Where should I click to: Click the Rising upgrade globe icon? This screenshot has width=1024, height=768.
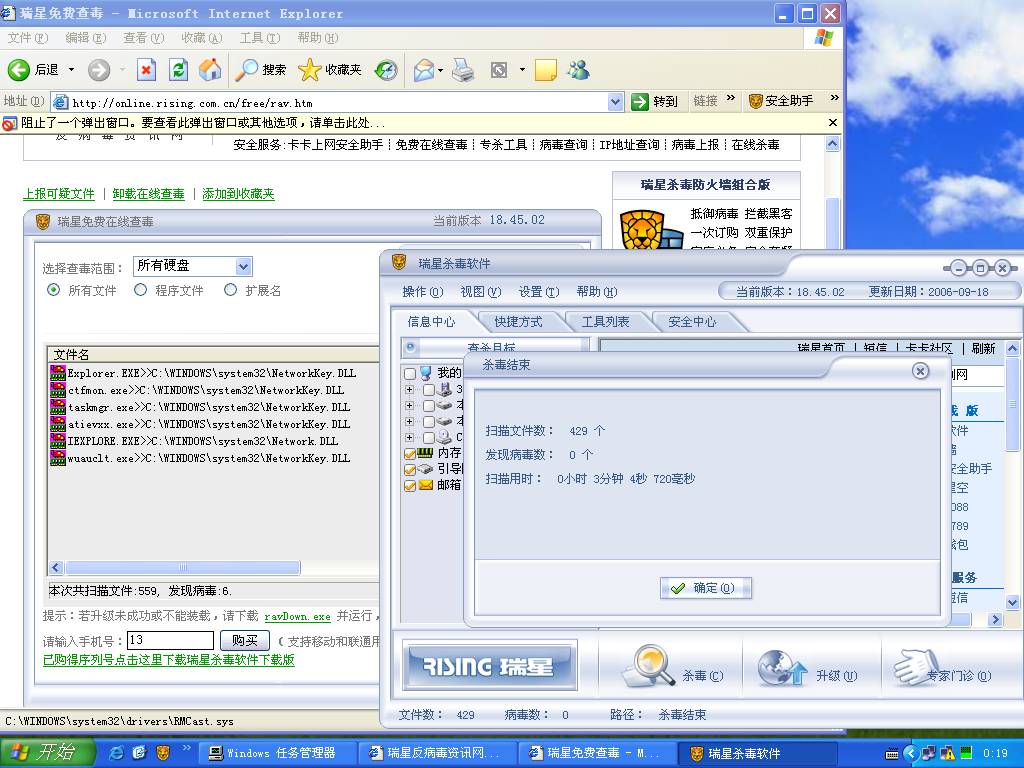[782, 667]
